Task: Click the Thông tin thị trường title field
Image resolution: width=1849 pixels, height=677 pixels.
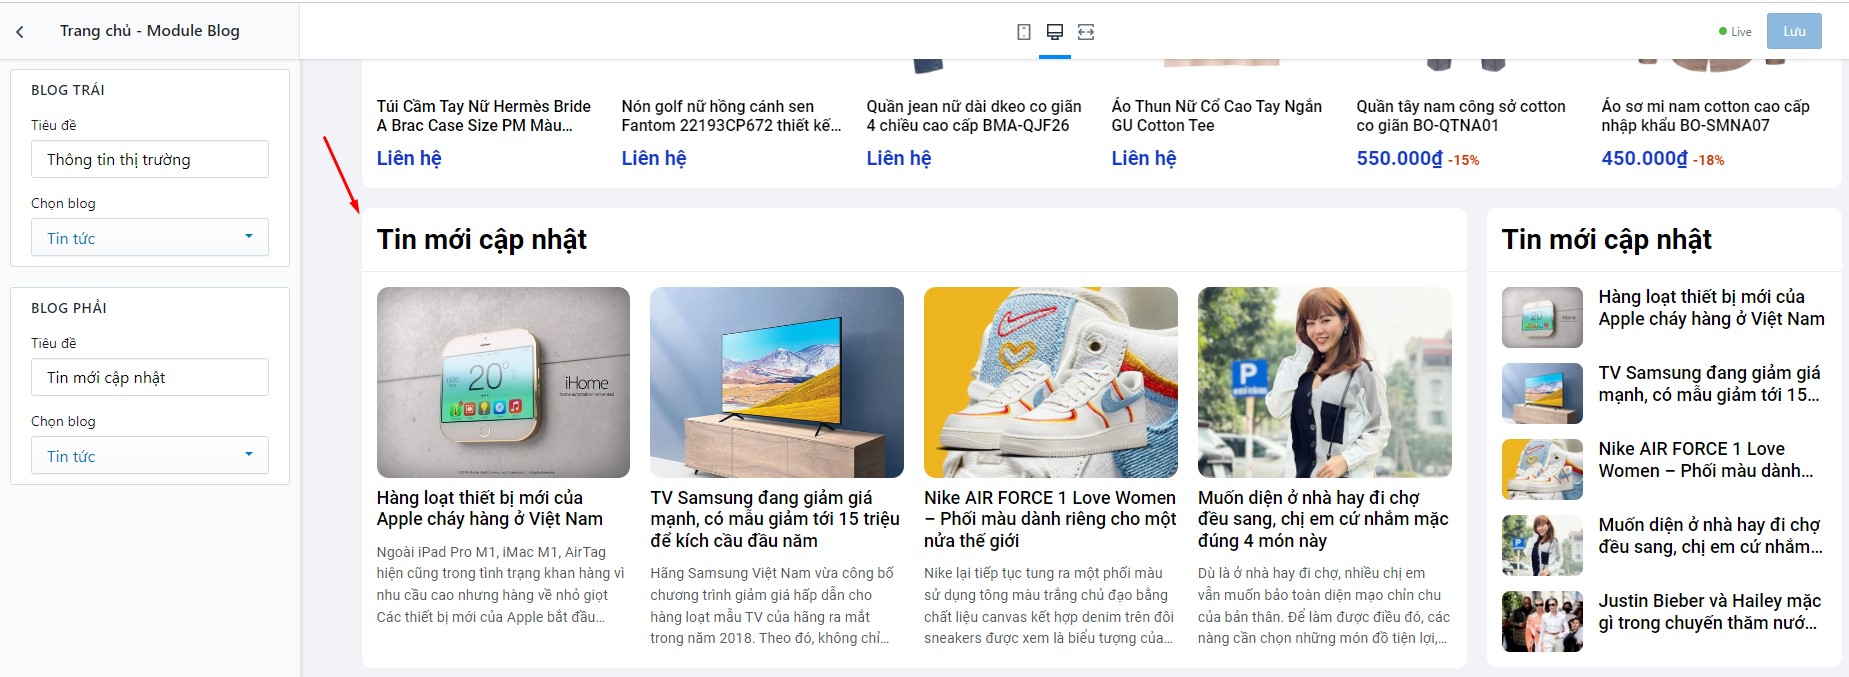Action: coord(150,159)
